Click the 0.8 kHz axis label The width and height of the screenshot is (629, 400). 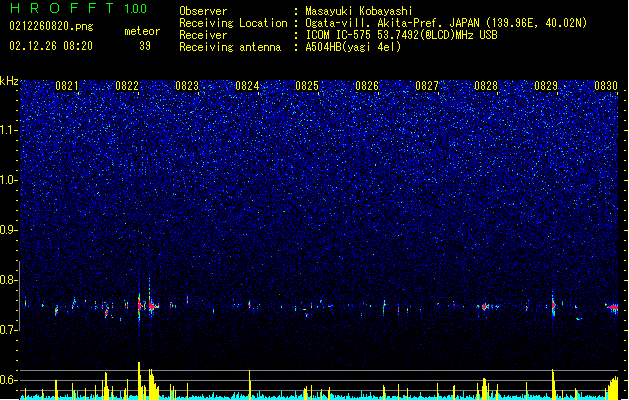[8, 280]
